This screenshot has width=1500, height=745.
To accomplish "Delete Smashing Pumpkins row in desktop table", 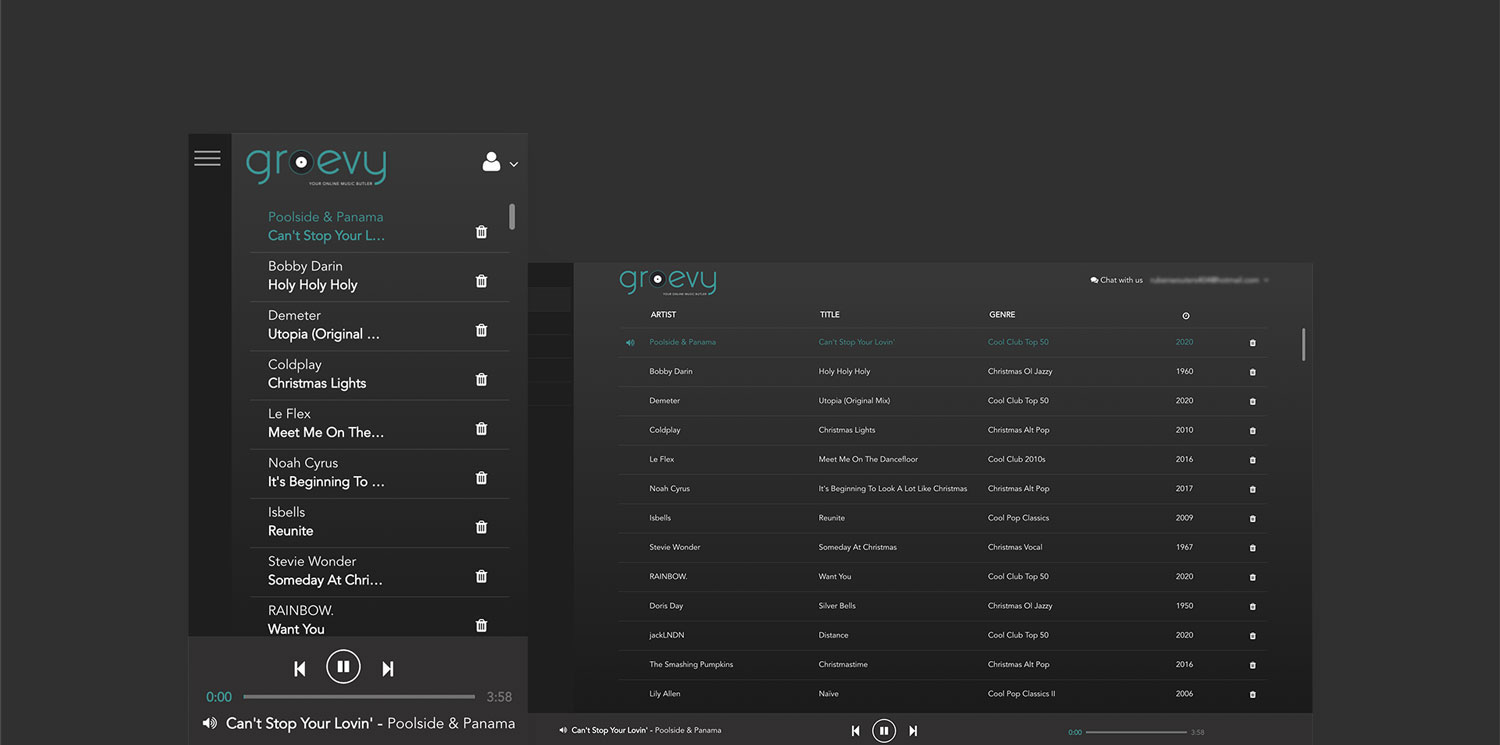I will (x=1253, y=665).
